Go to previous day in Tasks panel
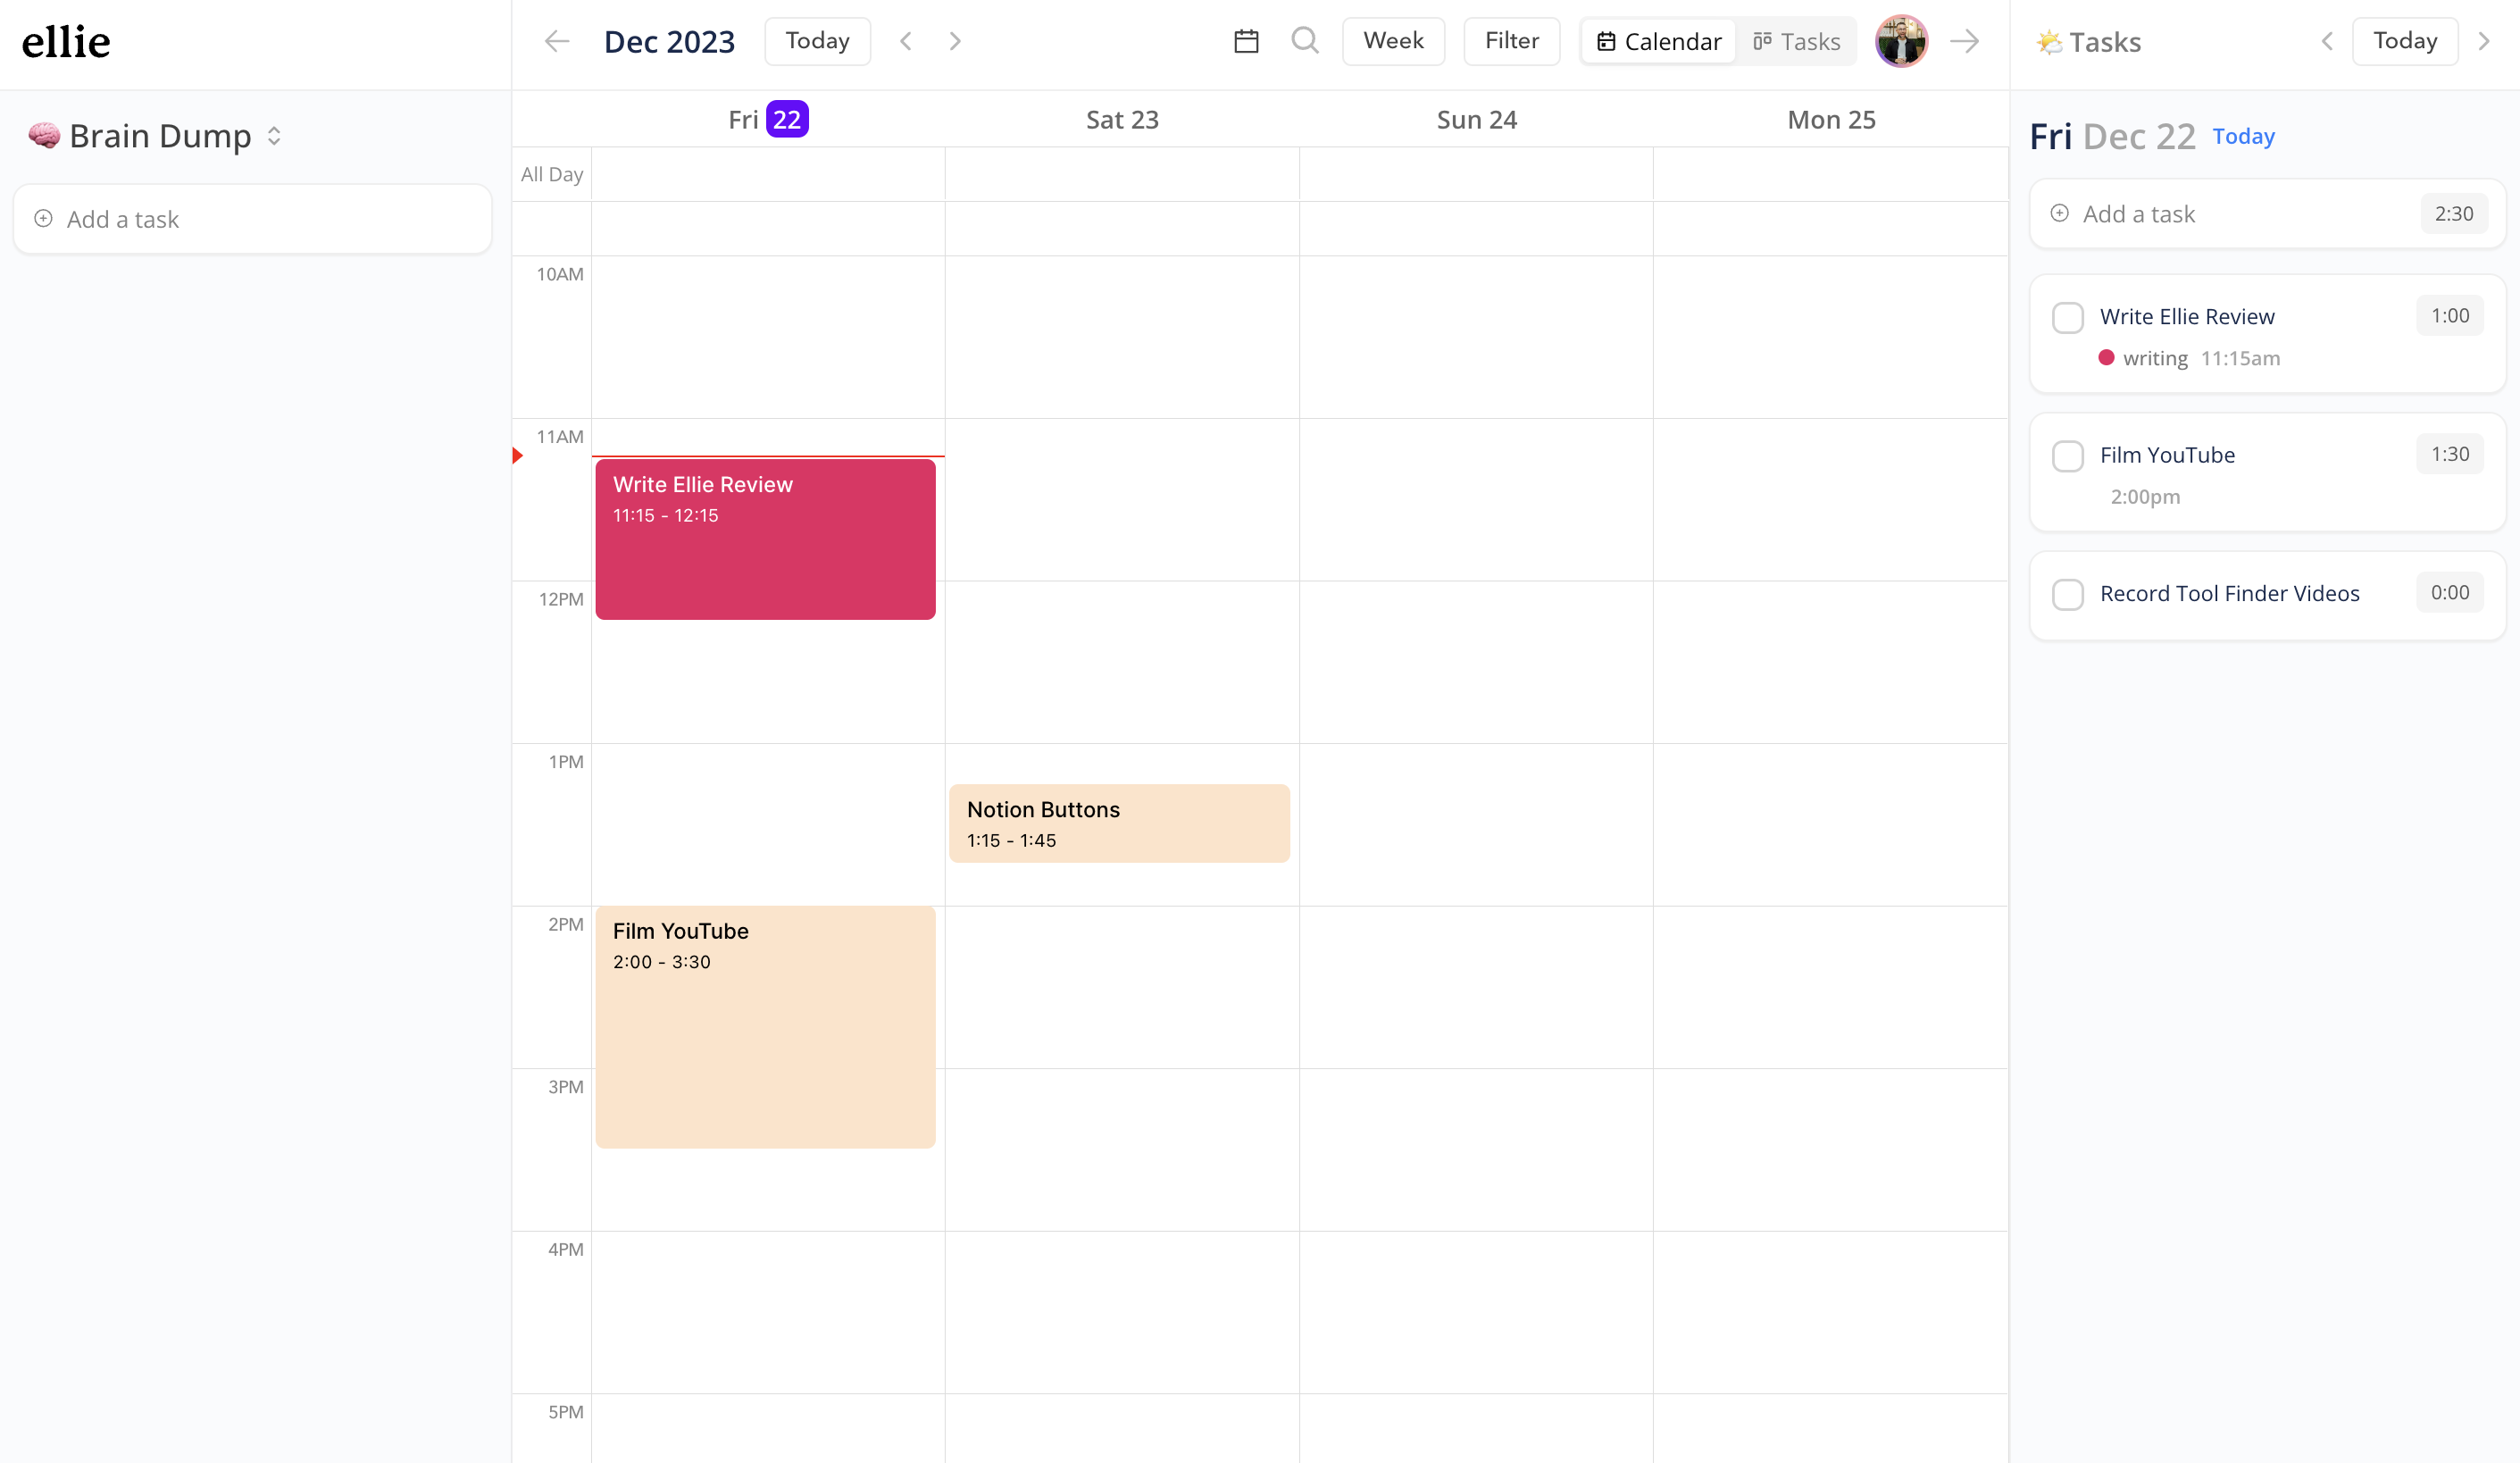The width and height of the screenshot is (2520, 1463). coord(2327,41)
